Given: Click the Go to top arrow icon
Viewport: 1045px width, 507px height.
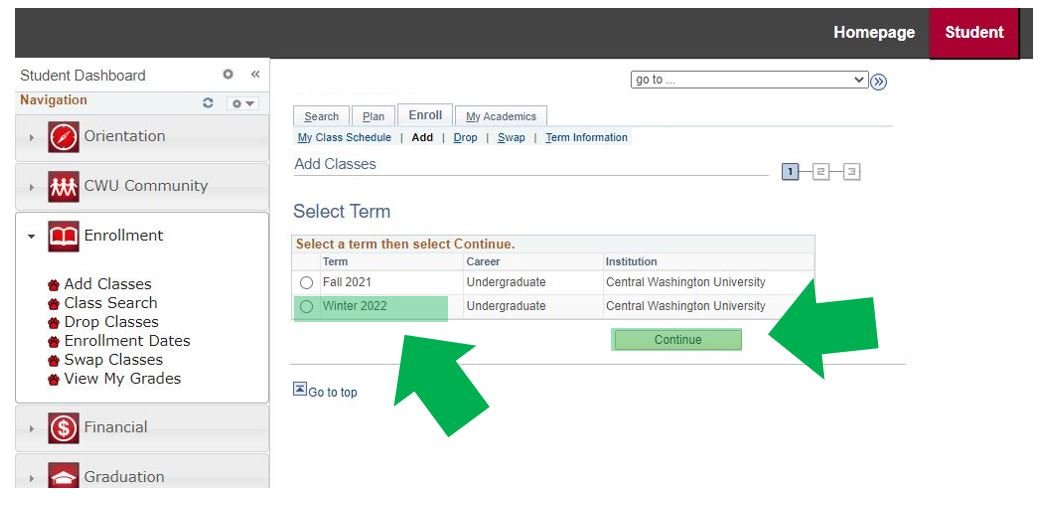Looking at the screenshot, I should pyautogui.click(x=300, y=389).
